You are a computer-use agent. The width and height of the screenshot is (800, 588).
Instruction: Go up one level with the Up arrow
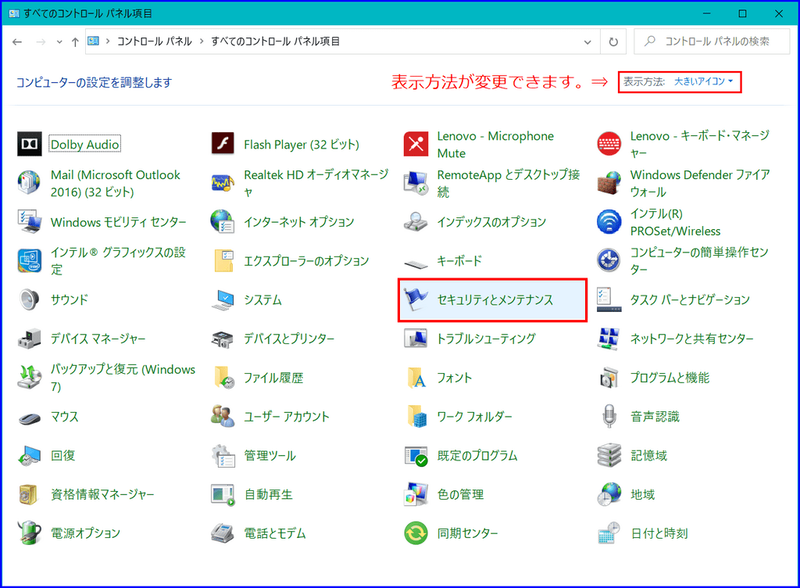75,42
